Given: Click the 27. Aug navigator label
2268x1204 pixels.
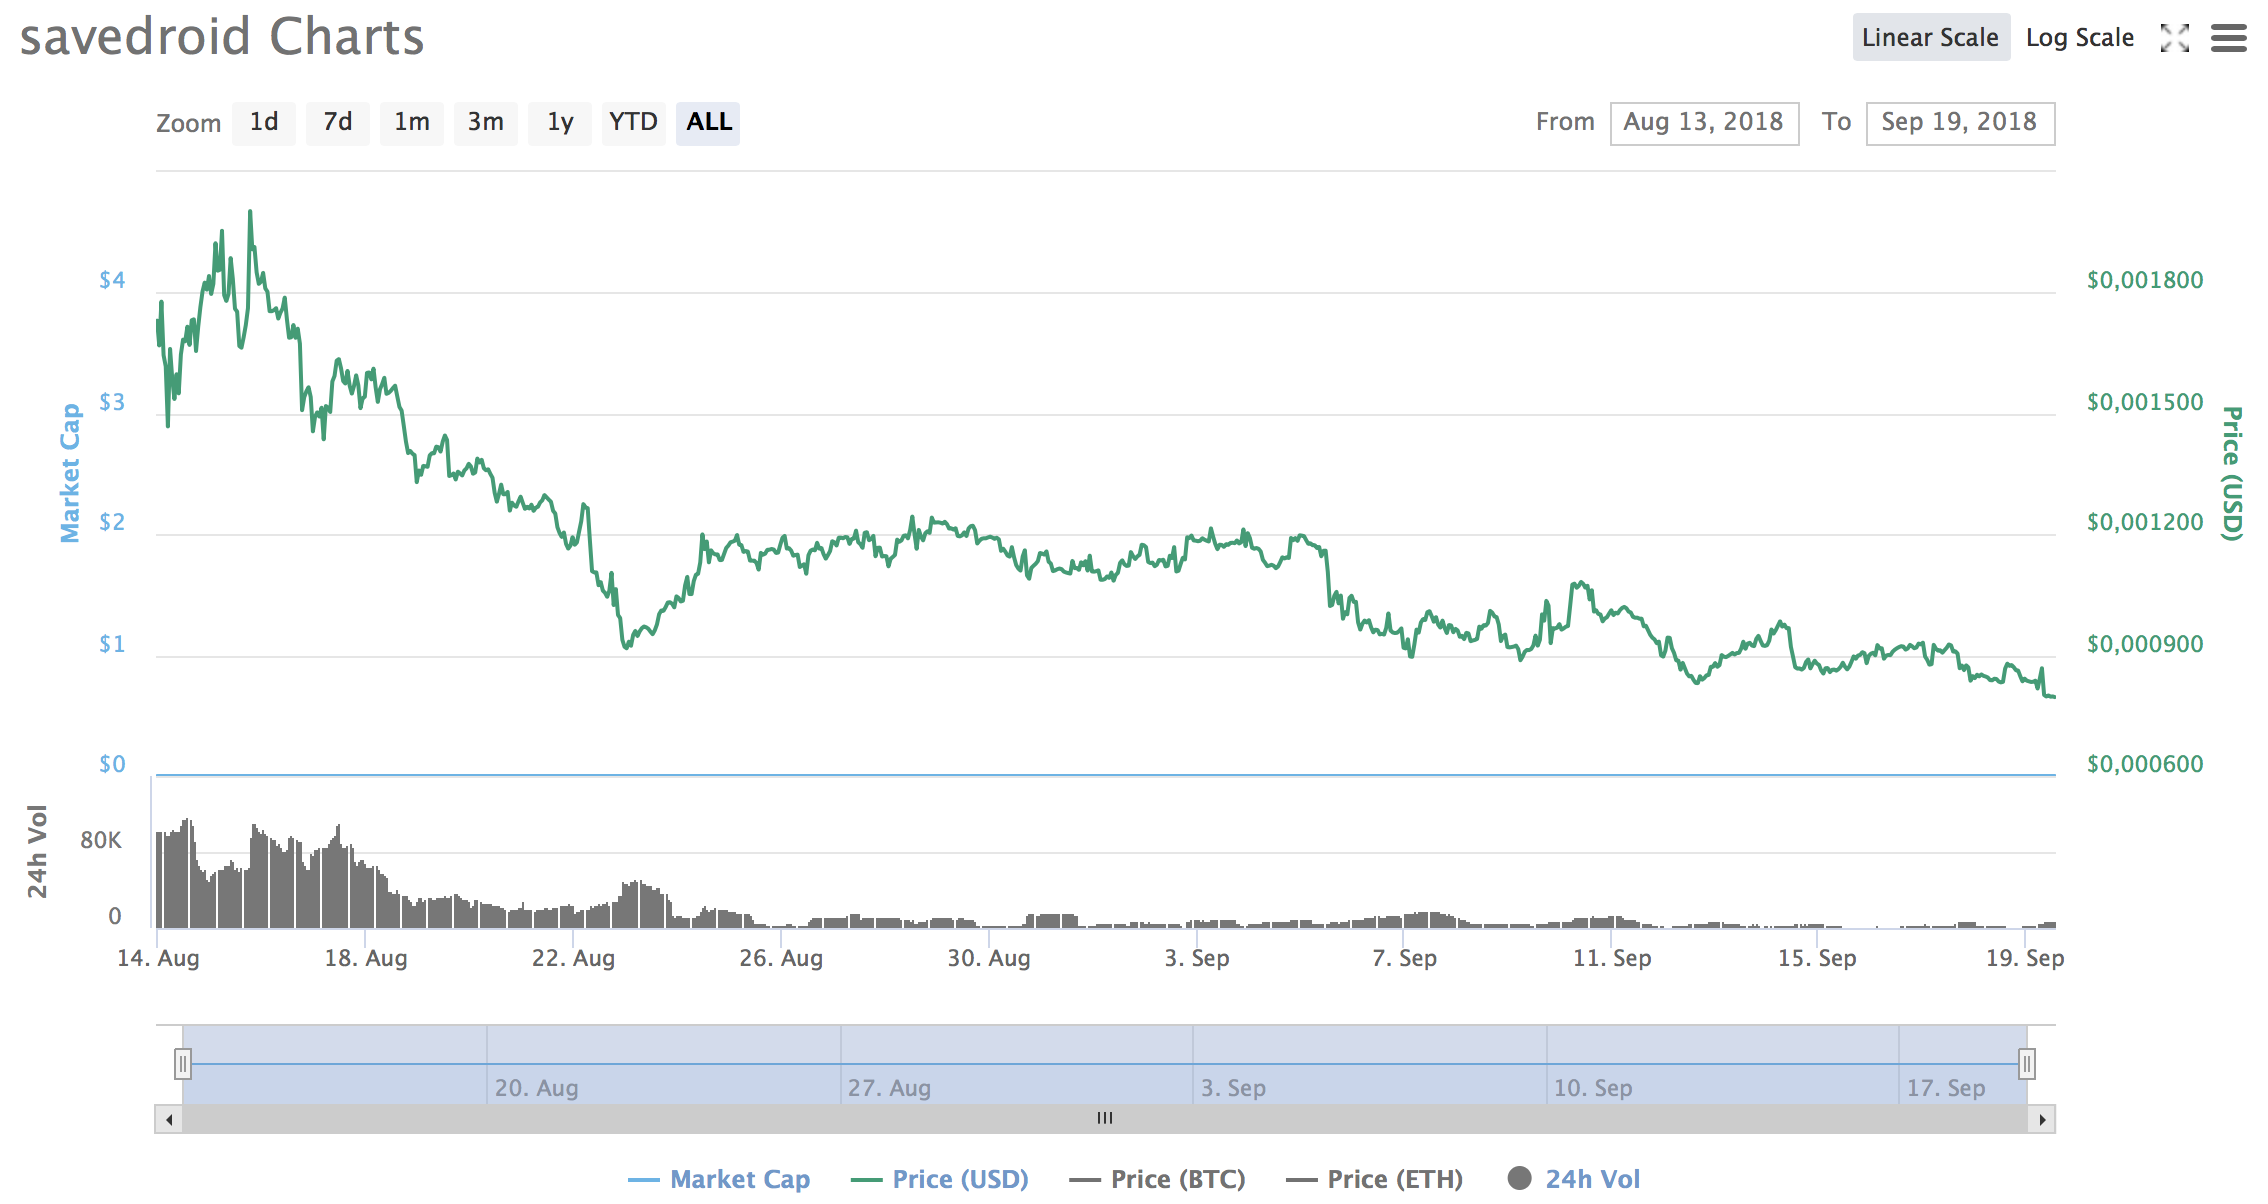Looking at the screenshot, I should pyautogui.click(x=890, y=1088).
